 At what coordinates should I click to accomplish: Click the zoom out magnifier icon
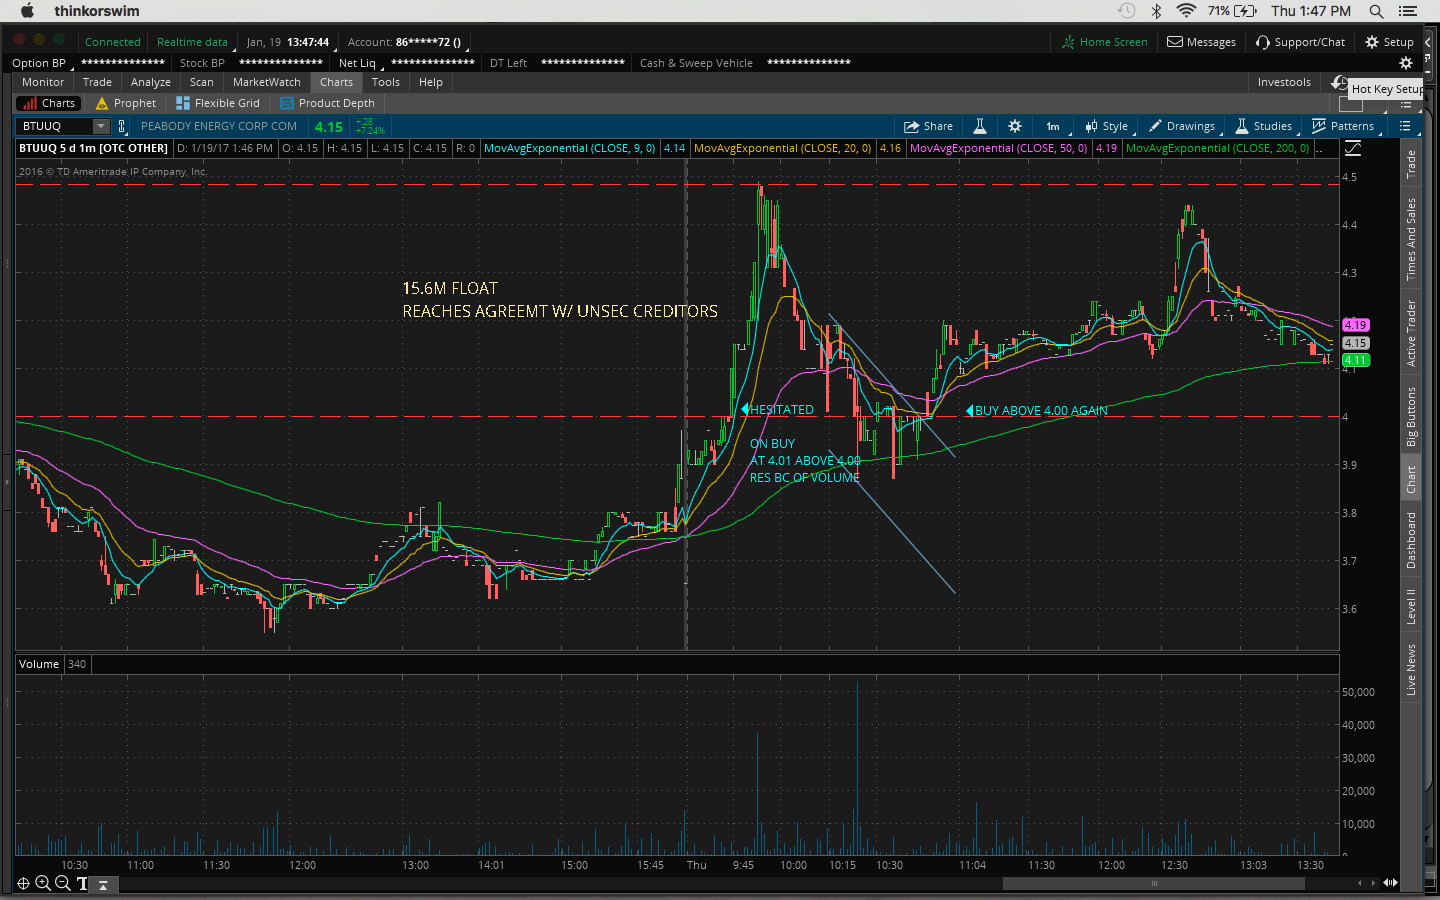pyautogui.click(x=63, y=883)
